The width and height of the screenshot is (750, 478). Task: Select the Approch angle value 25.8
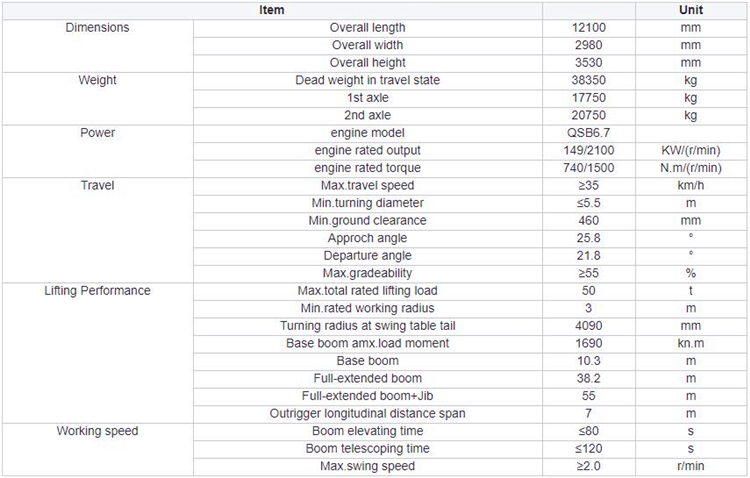click(588, 238)
